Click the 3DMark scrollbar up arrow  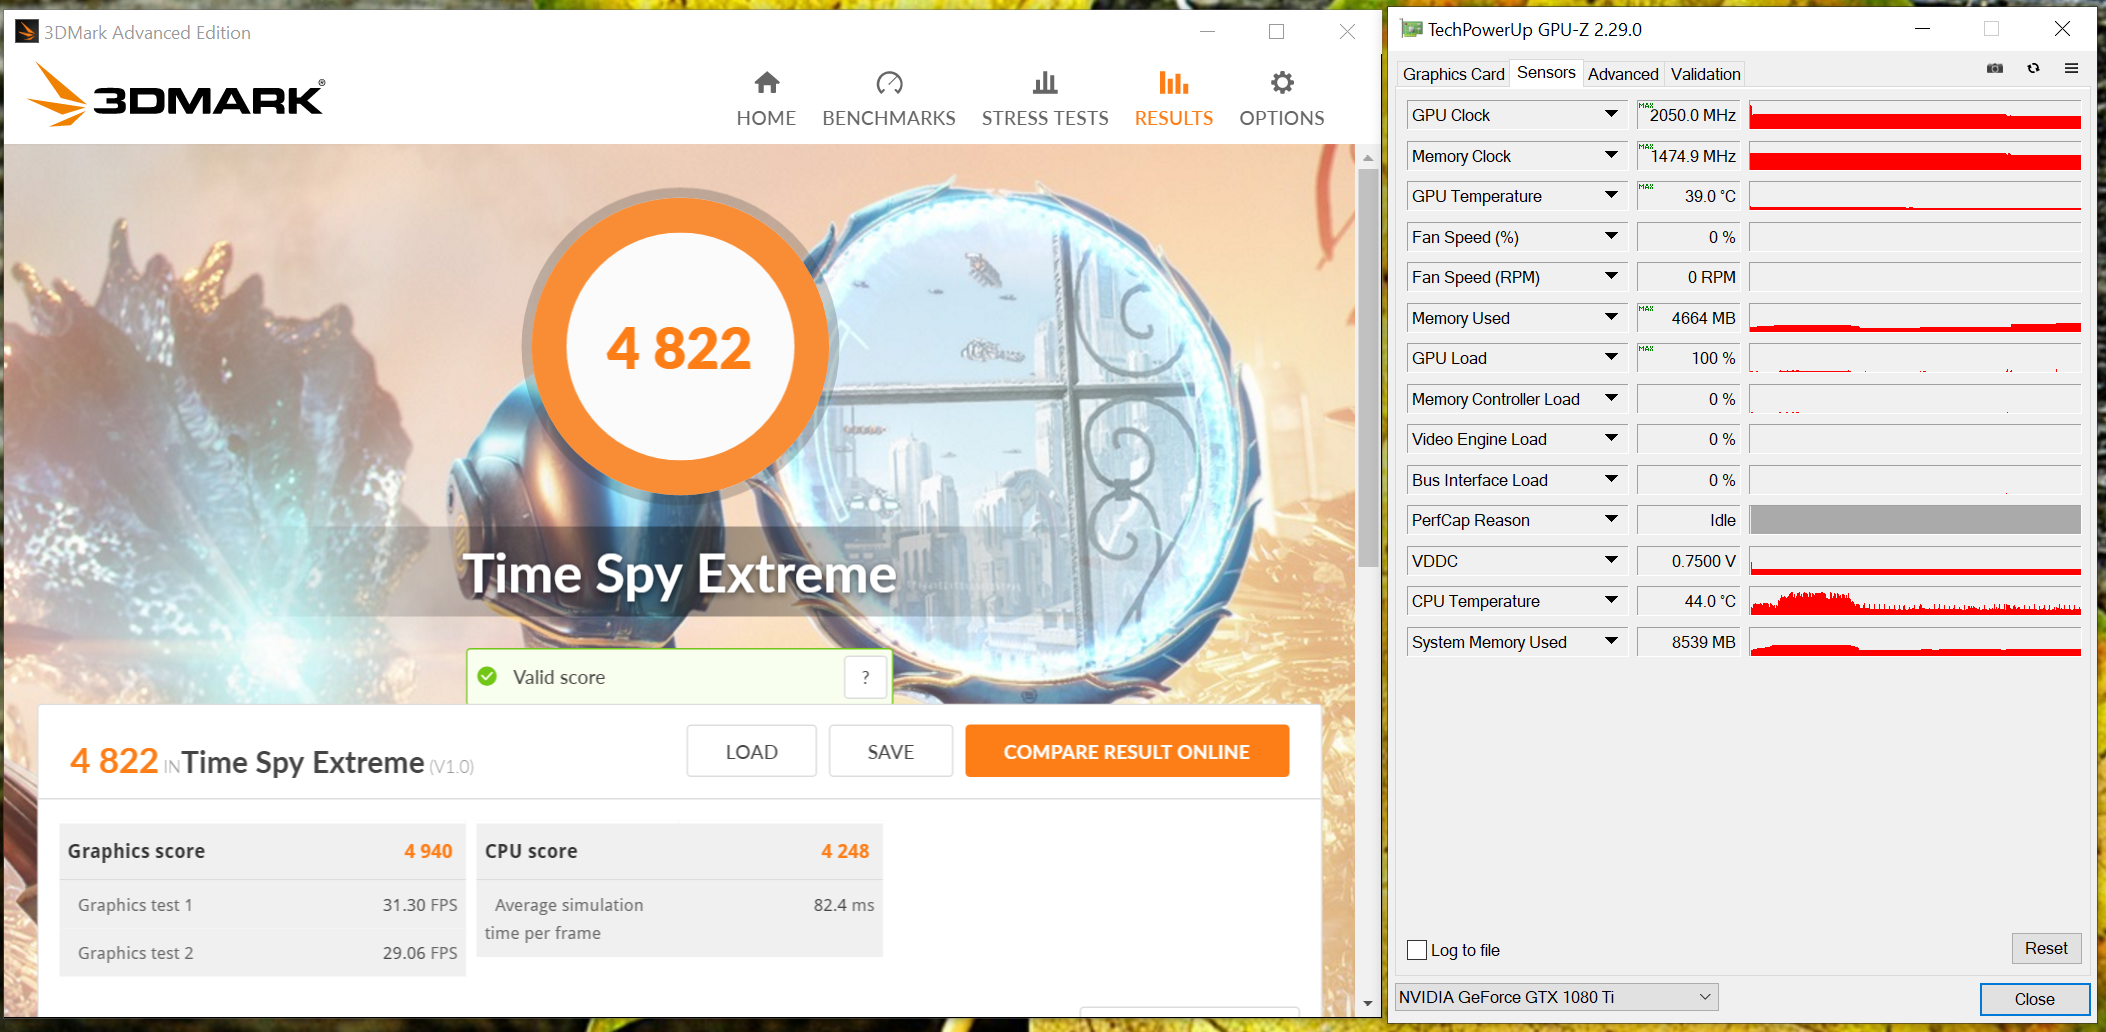pos(1368,158)
